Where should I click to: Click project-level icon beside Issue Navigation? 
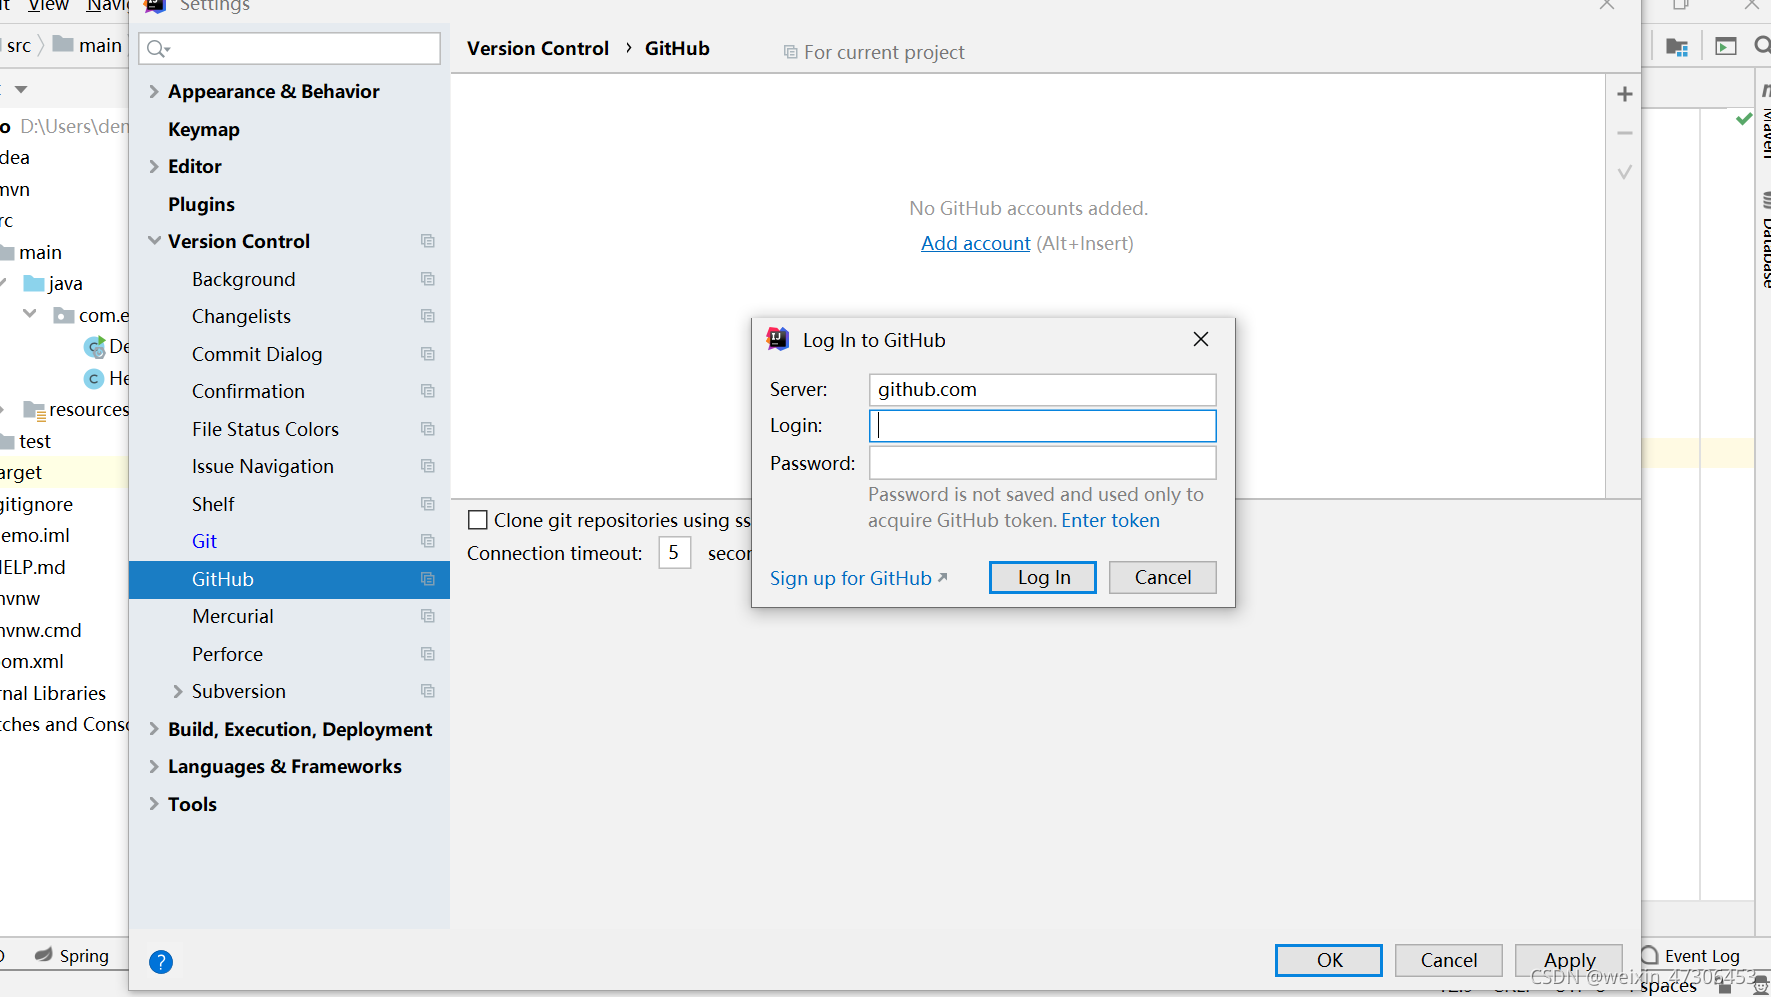pyautogui.click(x=428, y=466)
